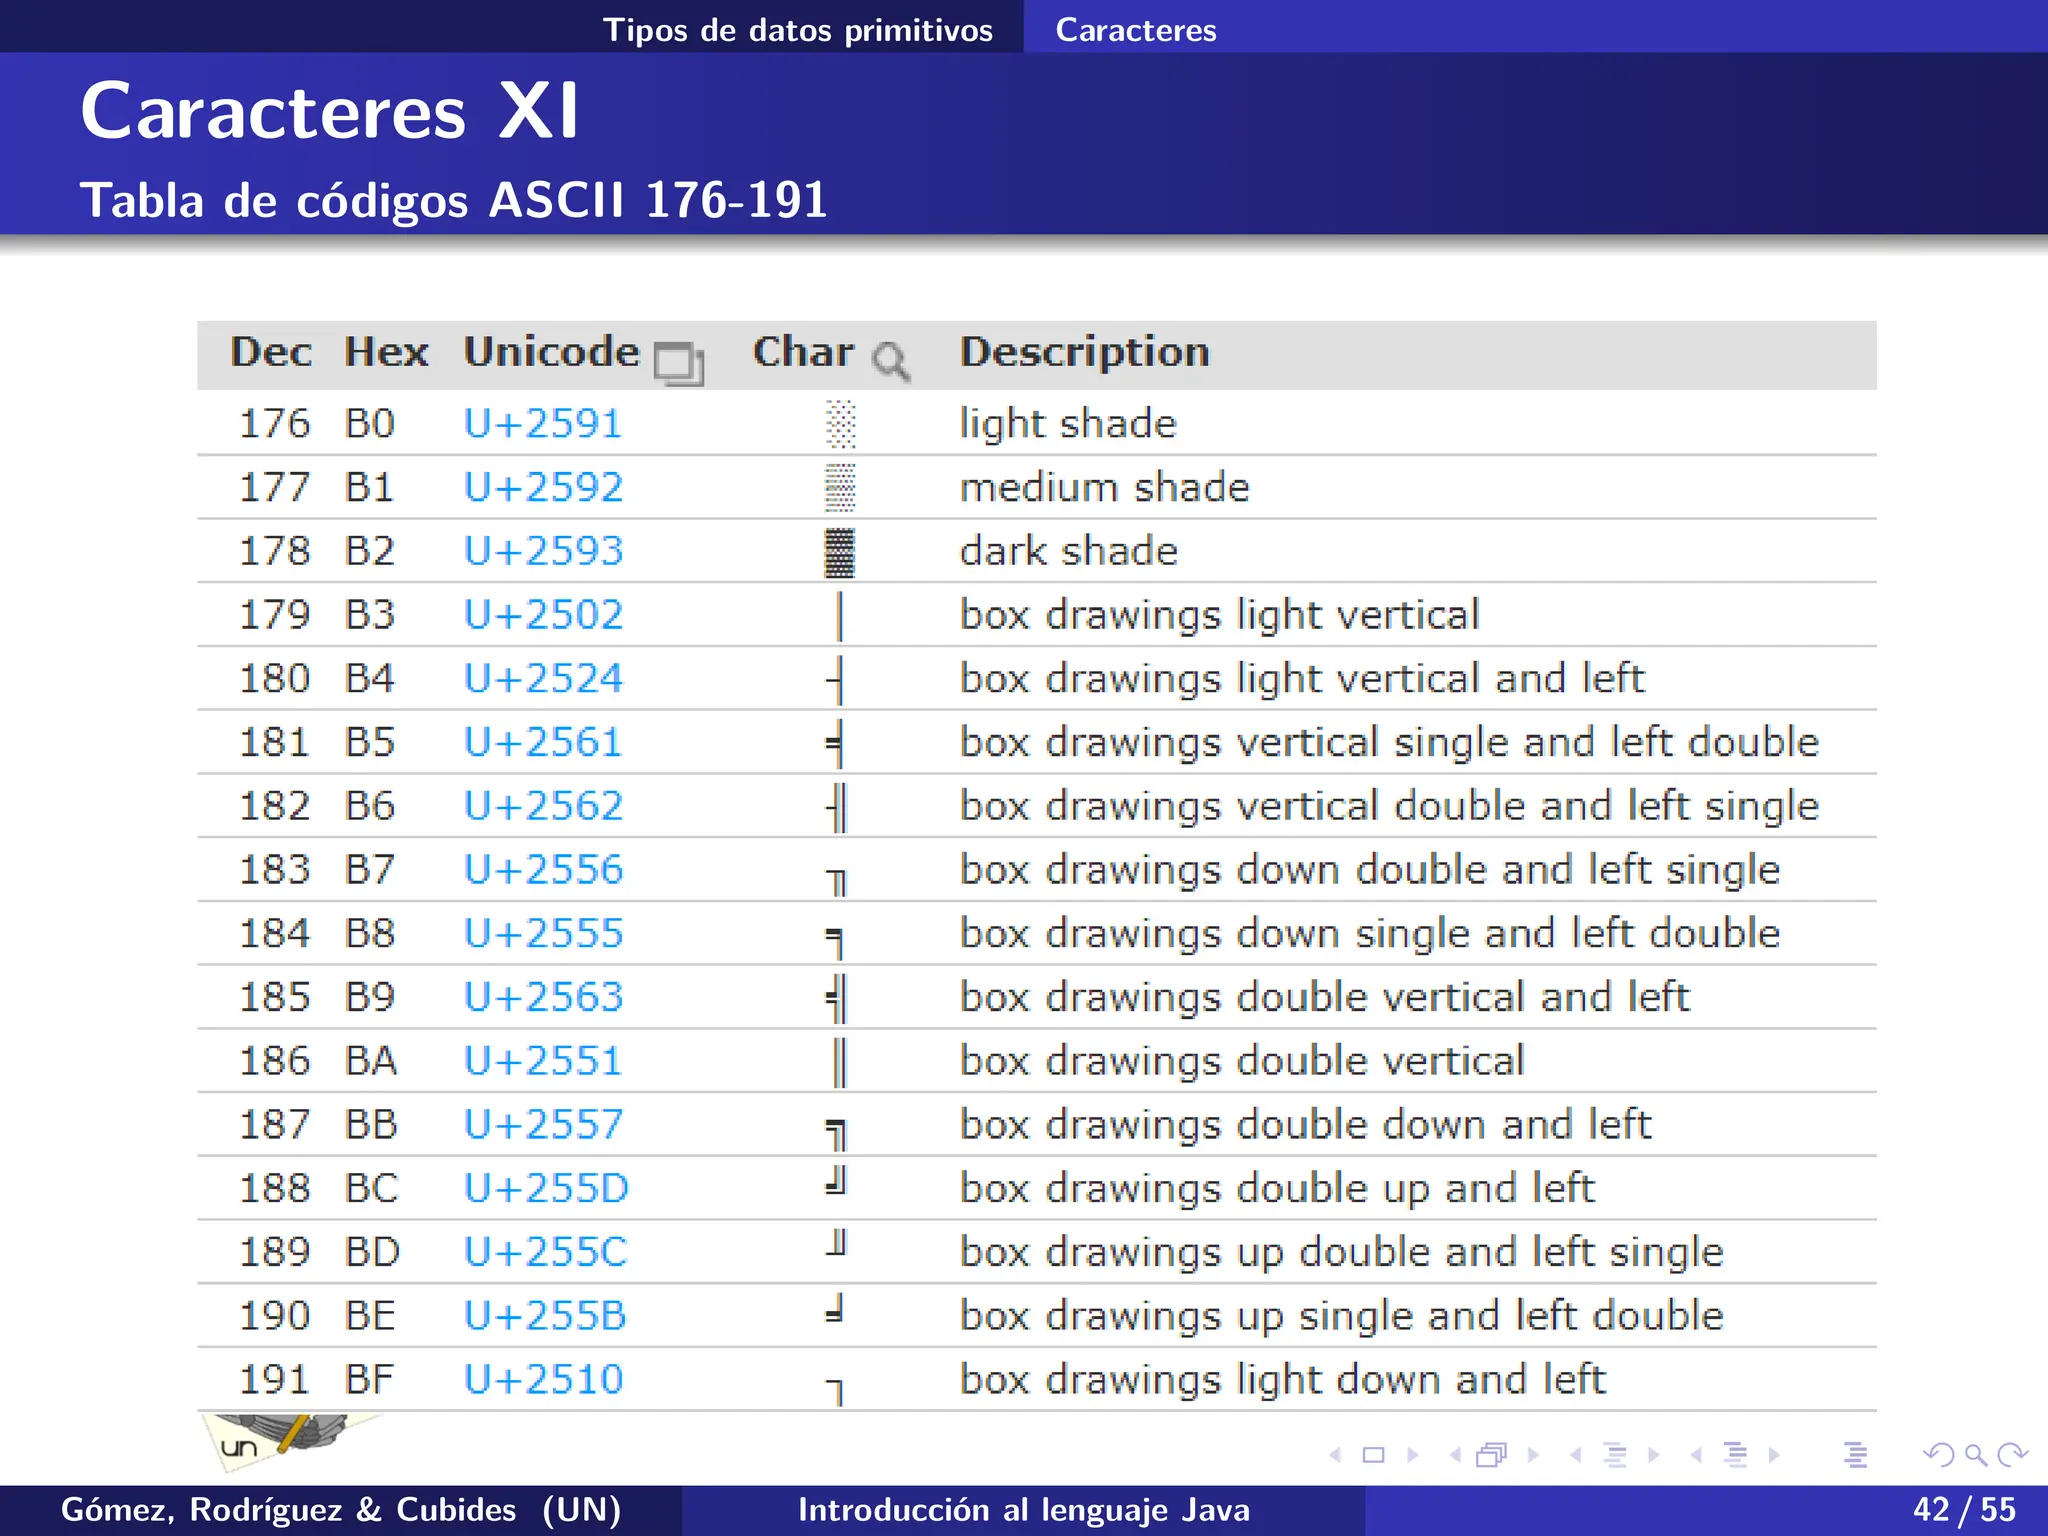This screenshot has width=2048, height=1536.
Task: Click the hex value BA cell
Action: tap(371, 1060)
